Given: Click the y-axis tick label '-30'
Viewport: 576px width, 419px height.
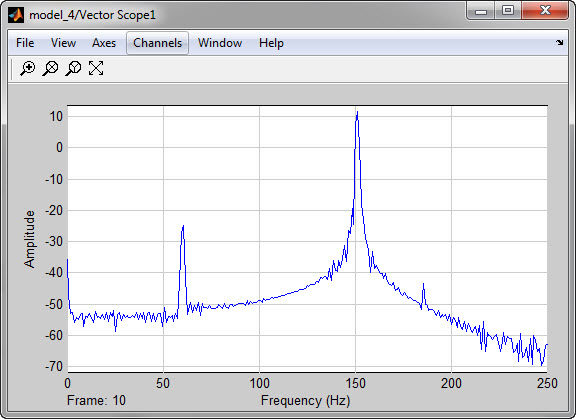Looking at the screenshot, I should pyautogui.click(x=54, y=242).
